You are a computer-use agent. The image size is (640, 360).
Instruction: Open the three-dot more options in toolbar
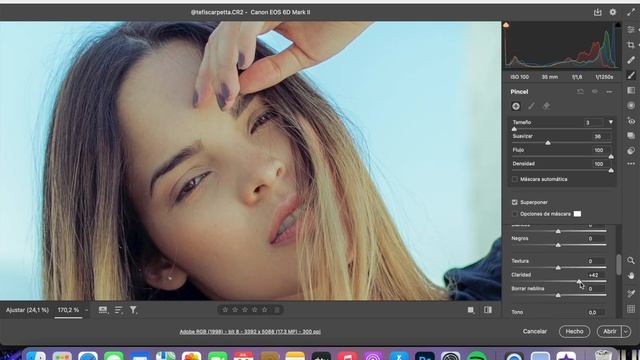[x=631, y=164]
